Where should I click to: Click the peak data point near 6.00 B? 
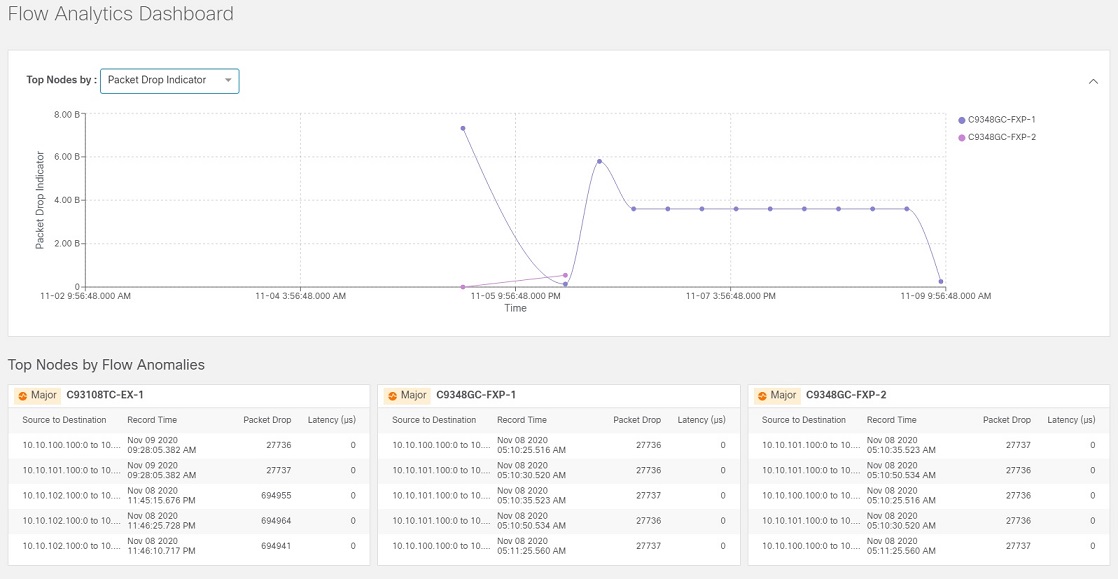pyautogui.click(x=599, y=161)
